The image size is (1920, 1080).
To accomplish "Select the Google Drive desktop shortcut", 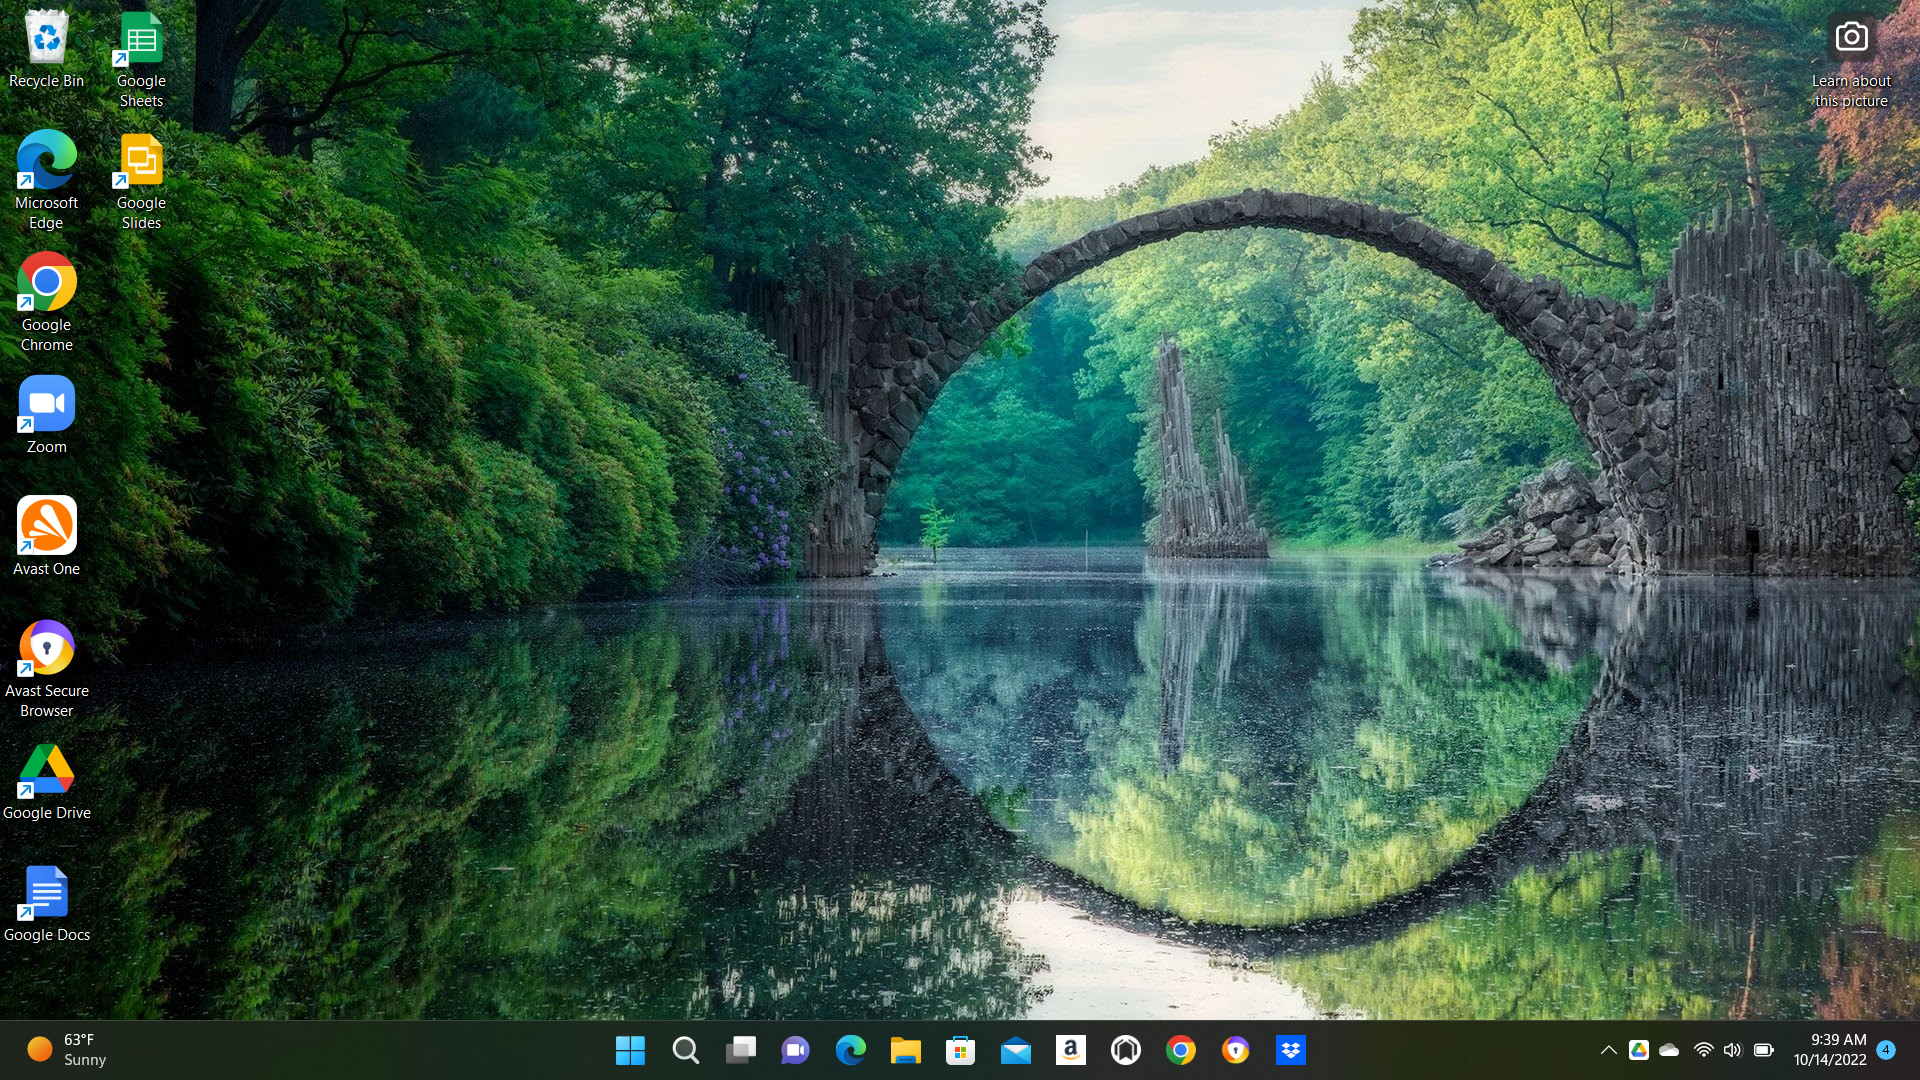I will 46,783.
